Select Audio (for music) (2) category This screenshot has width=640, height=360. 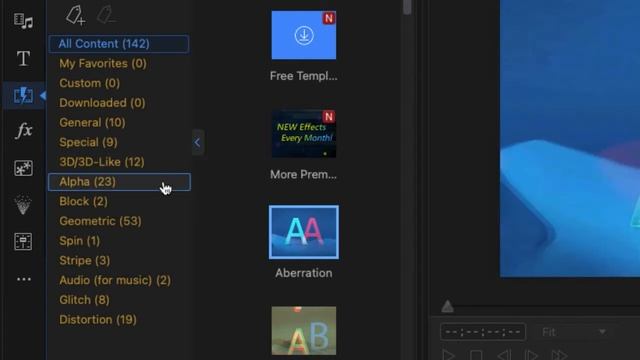coord(115,280)
